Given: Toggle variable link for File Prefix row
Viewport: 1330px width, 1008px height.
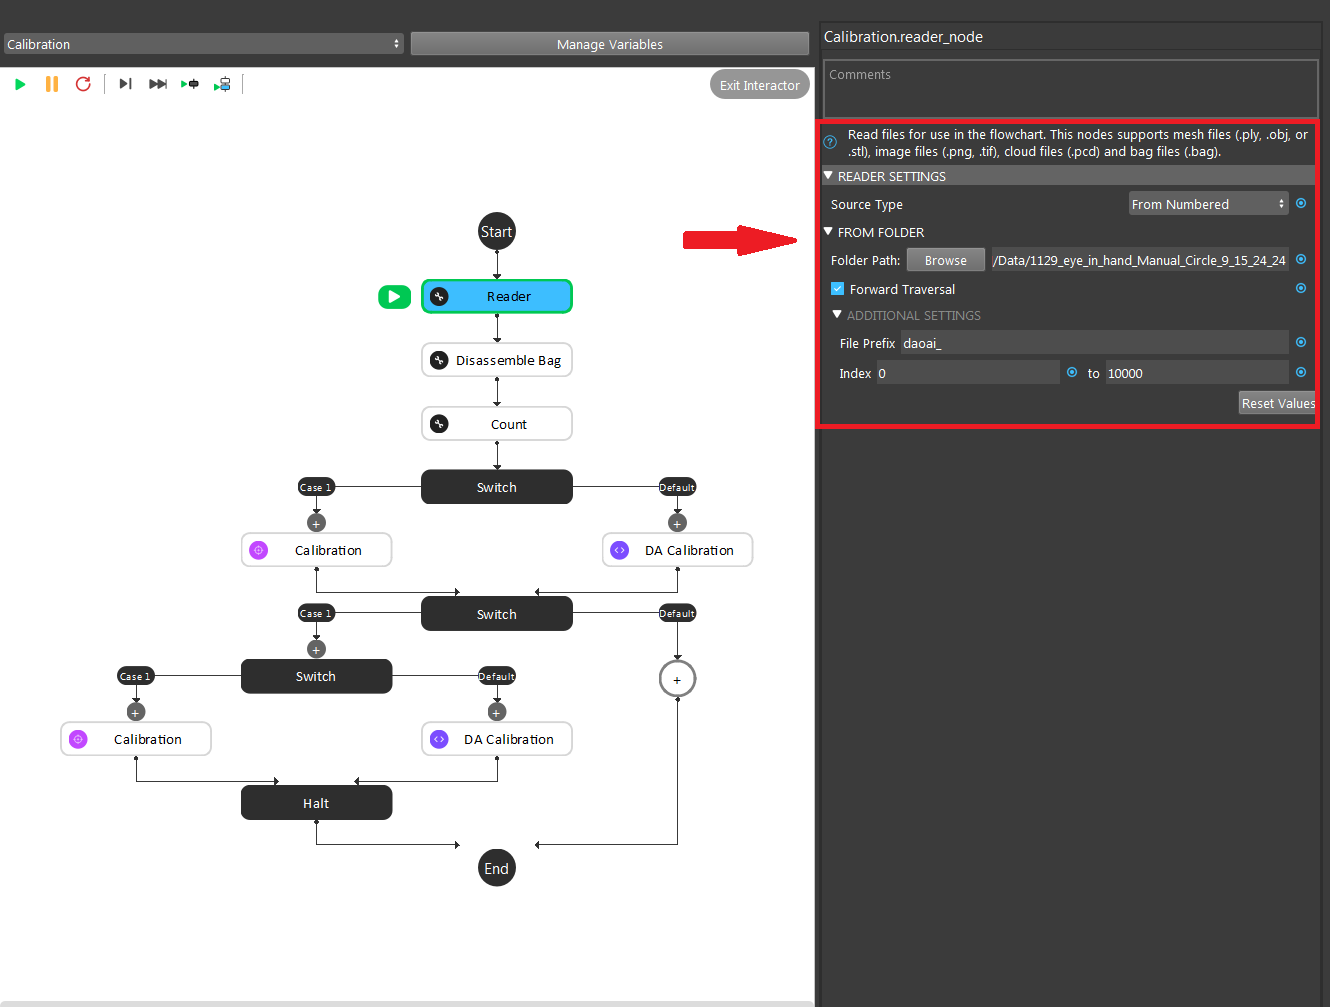Looking at the screenshot, I should (1301, 342).
